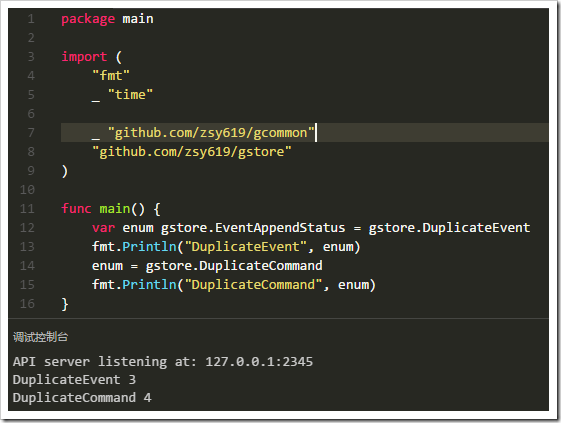Click the "DuplicateEvent" string literal
The width and height of the screenshot is (561, 423).
click(245, 247)
